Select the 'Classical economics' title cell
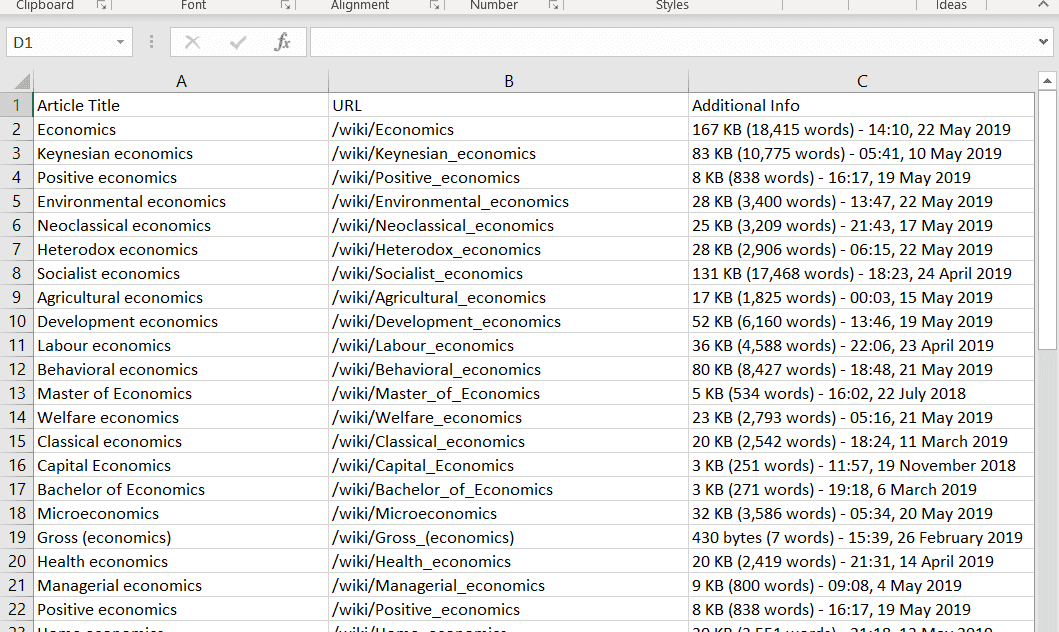This screenshot has height=632, width=1059. [x=181, y=442]
